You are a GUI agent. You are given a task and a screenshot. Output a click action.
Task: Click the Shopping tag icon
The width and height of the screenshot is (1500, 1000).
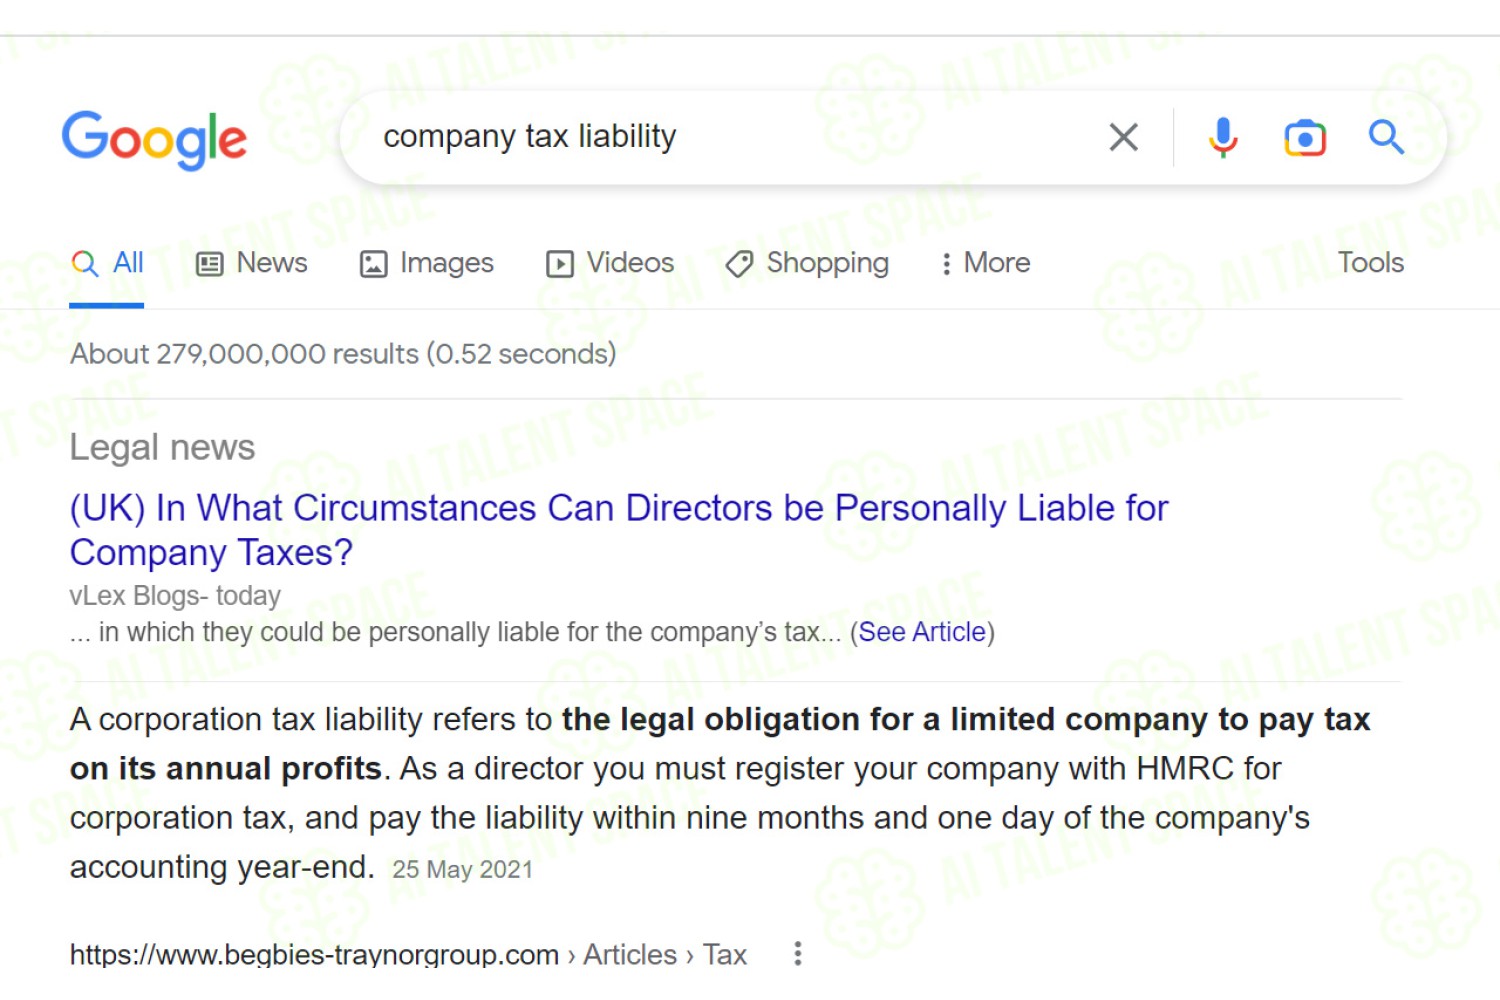pos(739,264)
